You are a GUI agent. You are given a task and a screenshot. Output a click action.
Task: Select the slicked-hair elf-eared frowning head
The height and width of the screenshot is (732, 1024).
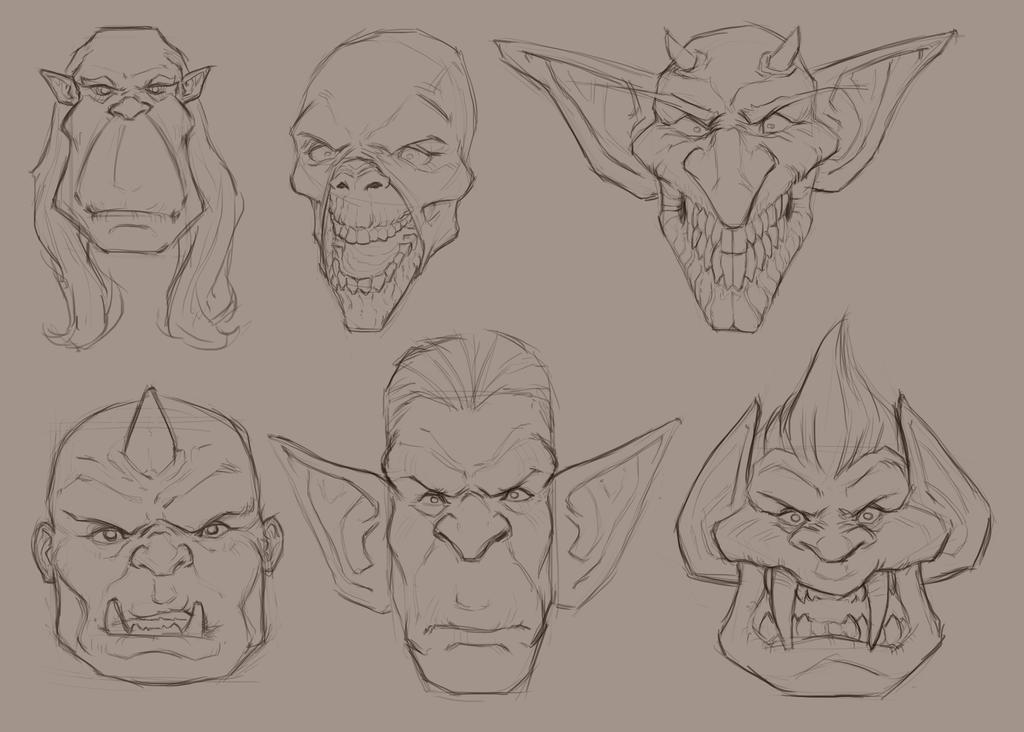[475, 516]
